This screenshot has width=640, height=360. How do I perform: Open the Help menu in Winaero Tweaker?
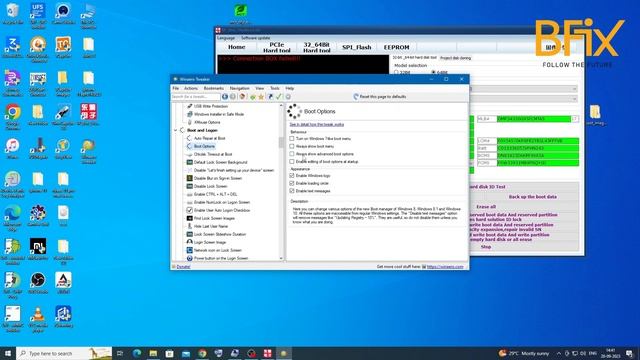289,88
